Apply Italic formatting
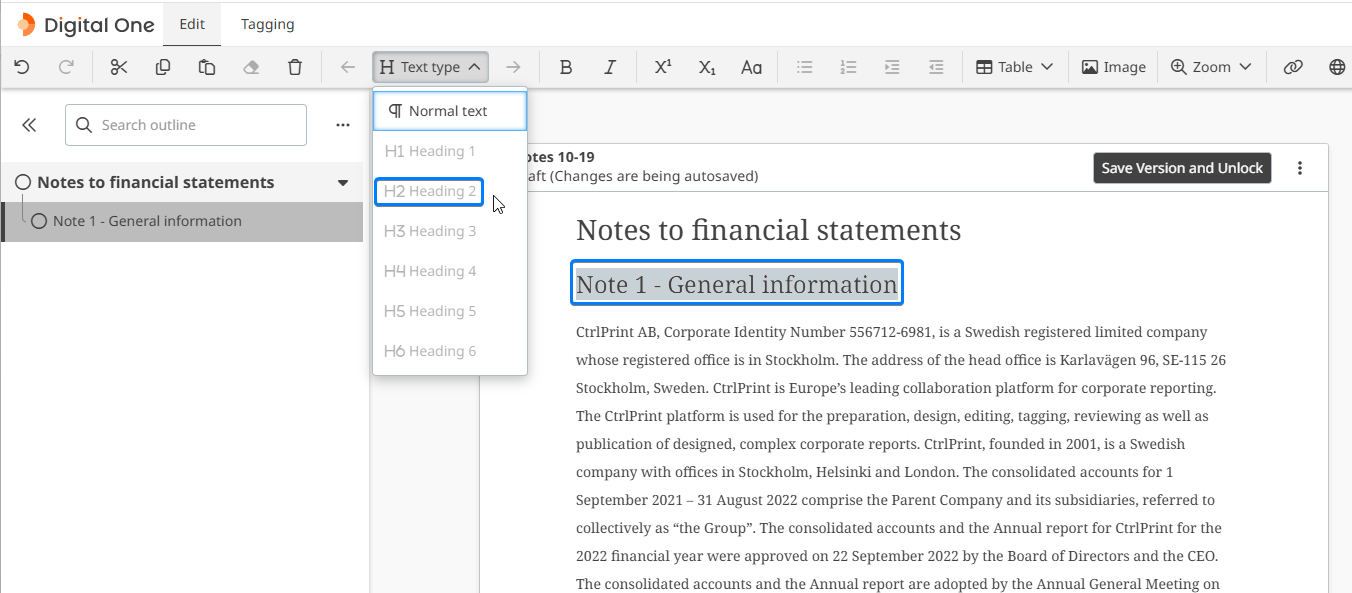The width and height of the screenshot is (1352, 593). click(610, 67)
